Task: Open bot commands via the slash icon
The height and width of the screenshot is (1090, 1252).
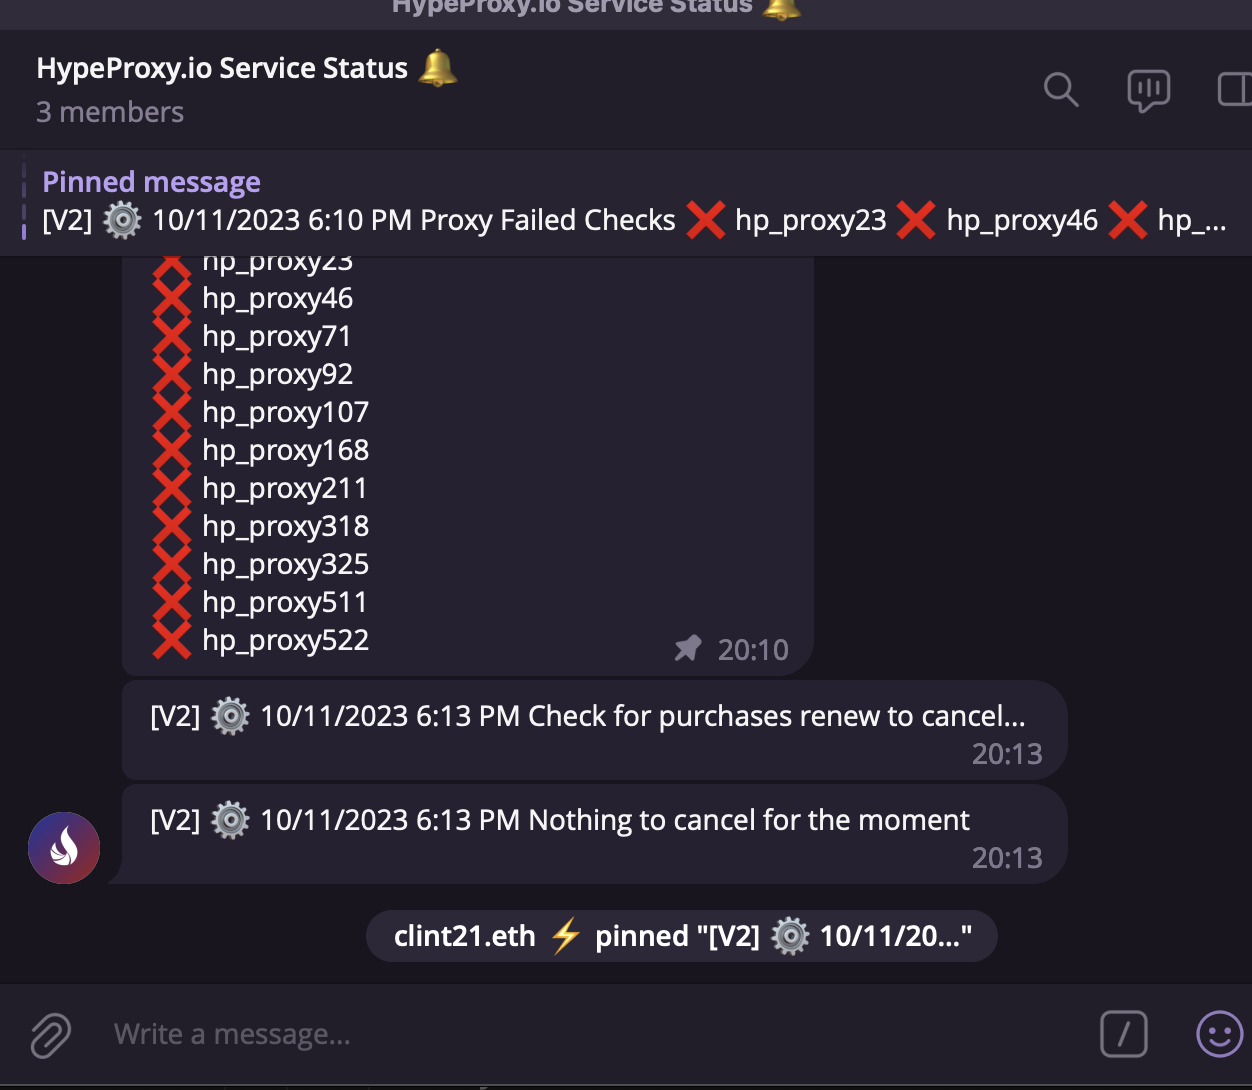Action: [x=1124, y=1035]
